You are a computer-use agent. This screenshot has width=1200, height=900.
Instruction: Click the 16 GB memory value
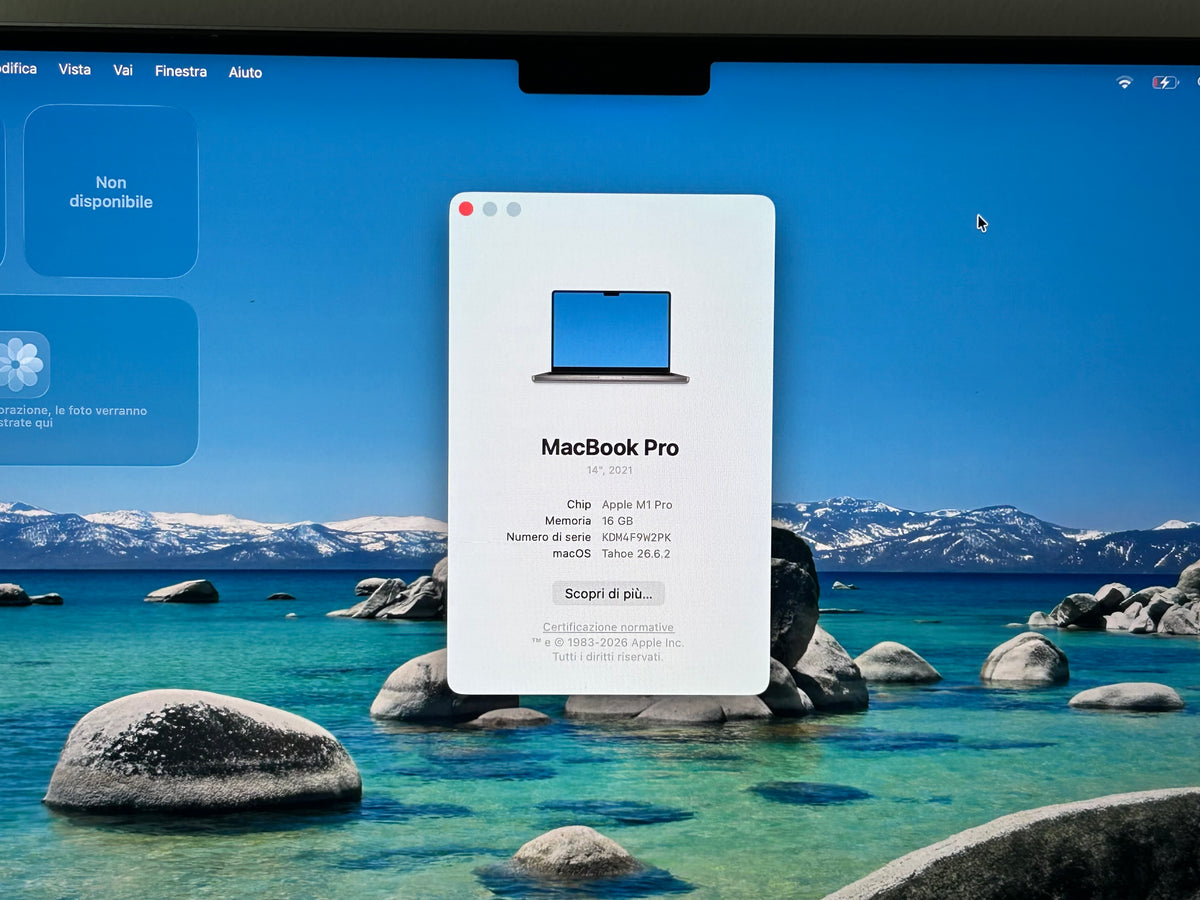point(617,521)
